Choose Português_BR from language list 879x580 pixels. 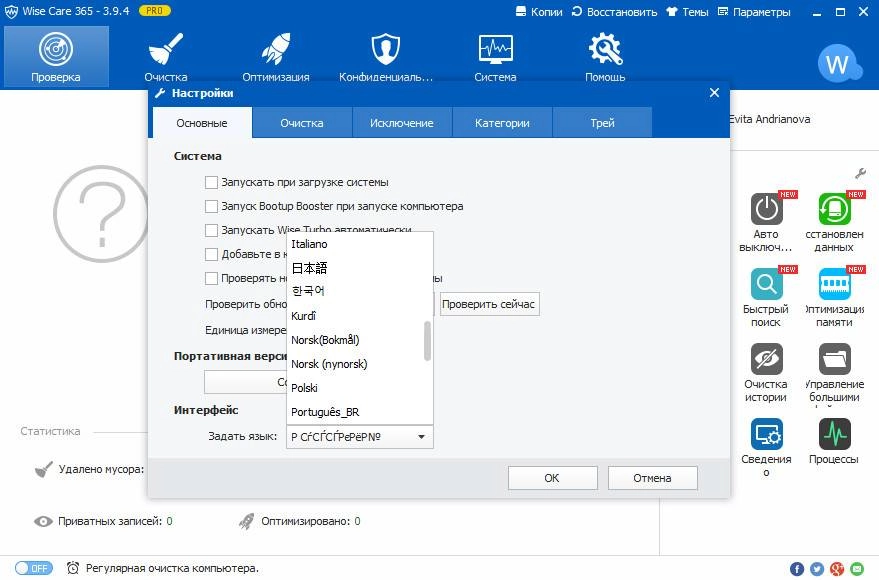[360, 412]
